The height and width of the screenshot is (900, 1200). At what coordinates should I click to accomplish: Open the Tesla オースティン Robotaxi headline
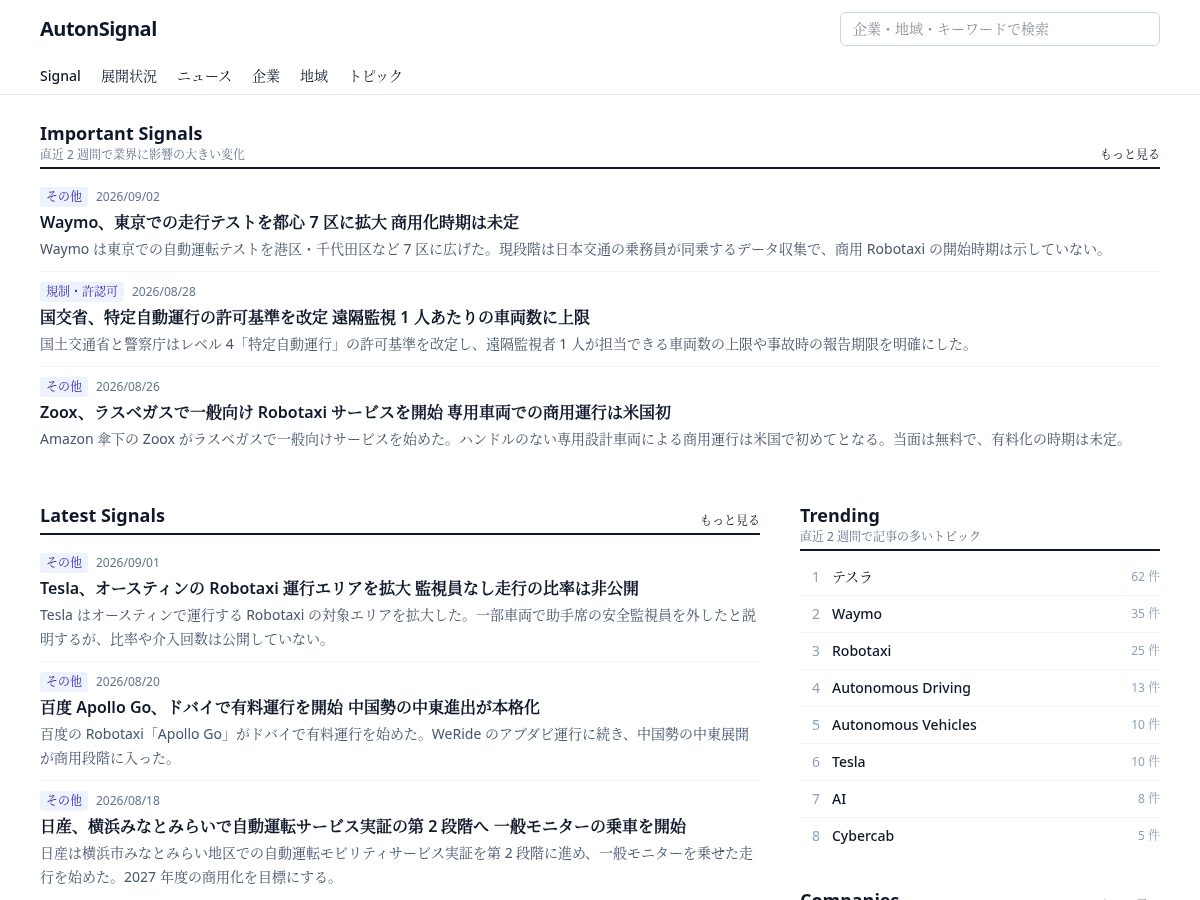[x=339, y=588]
